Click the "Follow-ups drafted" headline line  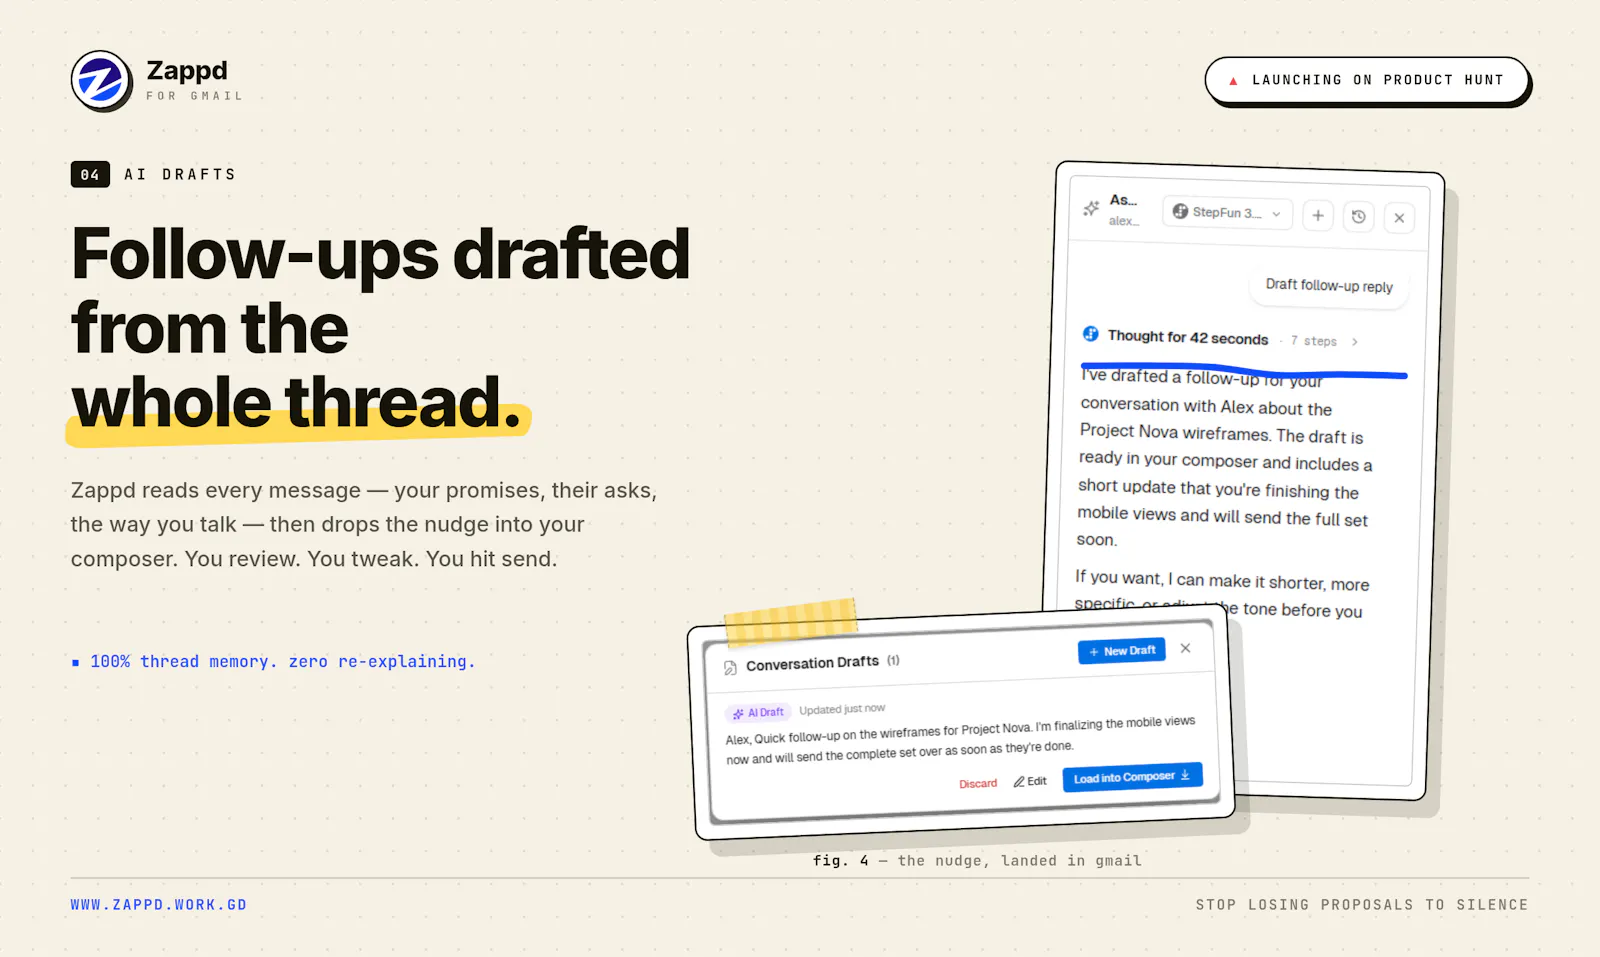point(381,254)
